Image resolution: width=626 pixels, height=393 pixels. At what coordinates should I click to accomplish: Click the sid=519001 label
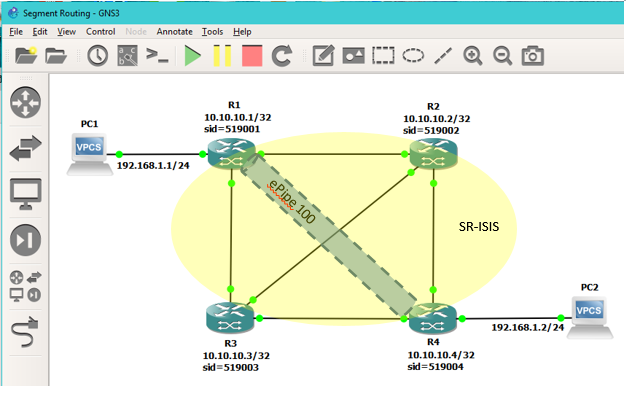232,129
